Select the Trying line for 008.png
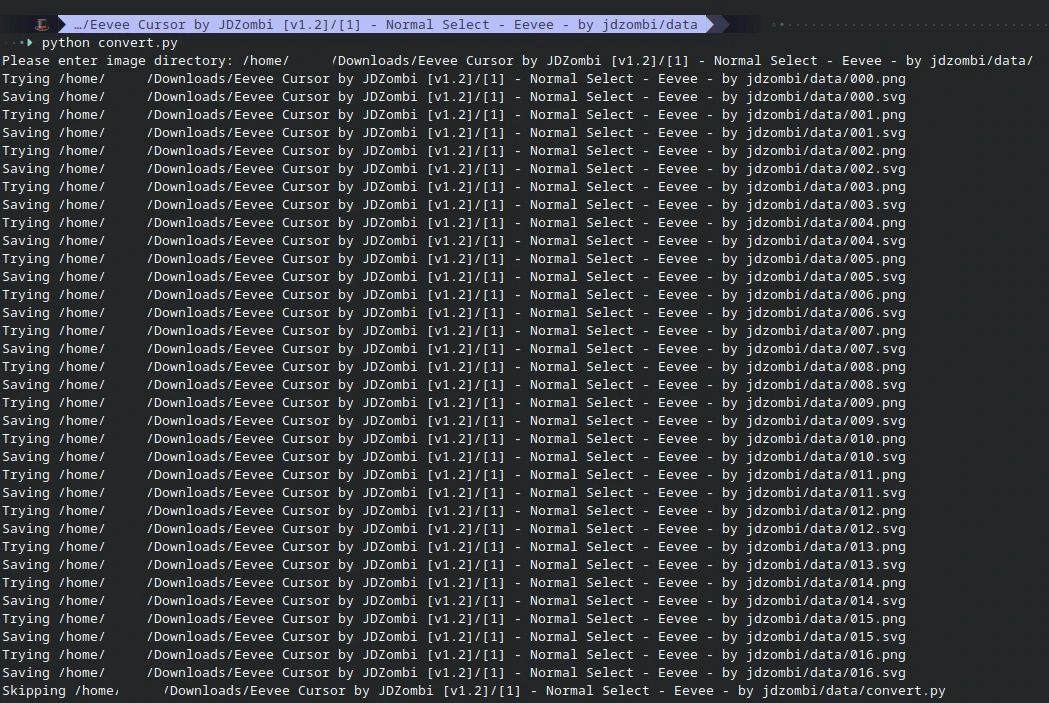This screenshot has height=703, width=1049. 454,367
